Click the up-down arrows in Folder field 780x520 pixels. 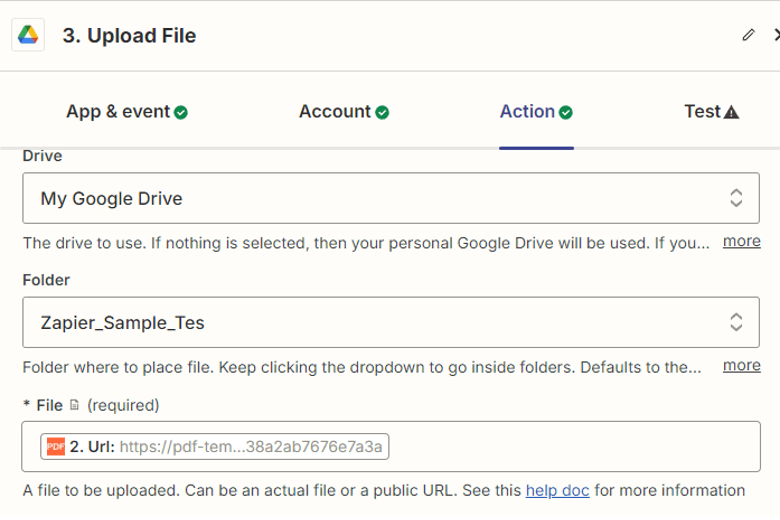click(736, 322)
